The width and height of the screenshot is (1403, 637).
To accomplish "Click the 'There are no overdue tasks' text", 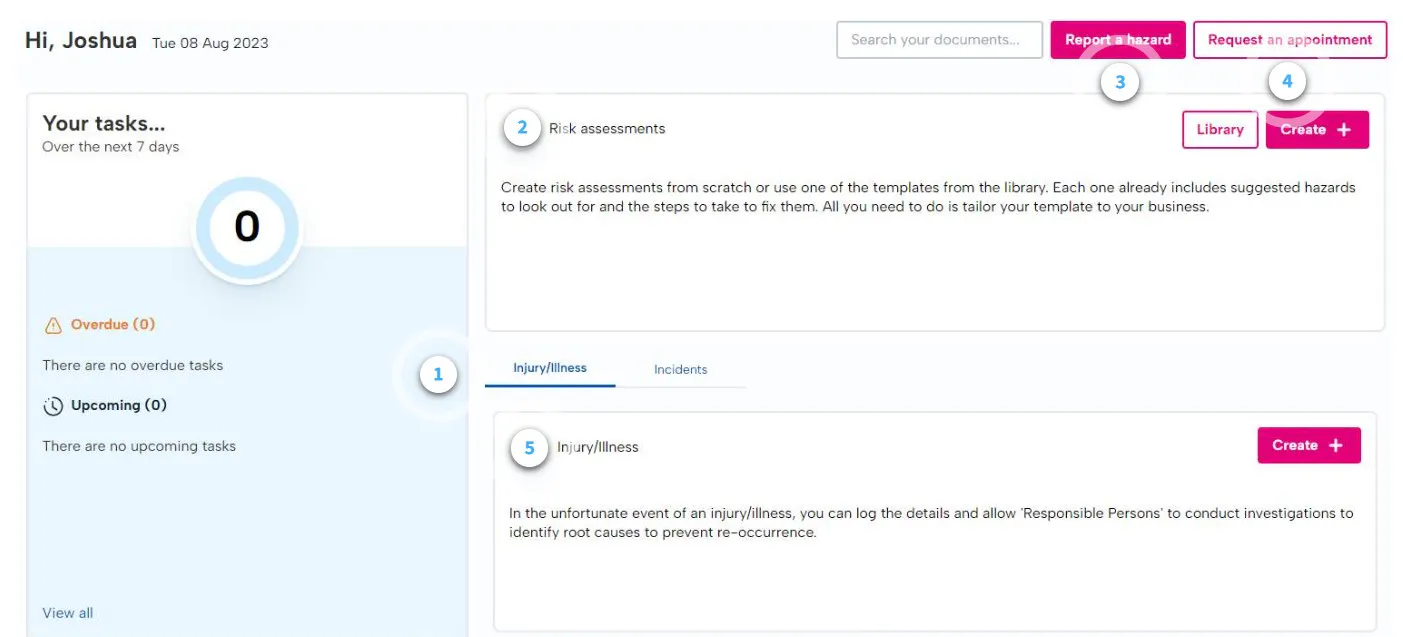I will (x=133, y=365).
